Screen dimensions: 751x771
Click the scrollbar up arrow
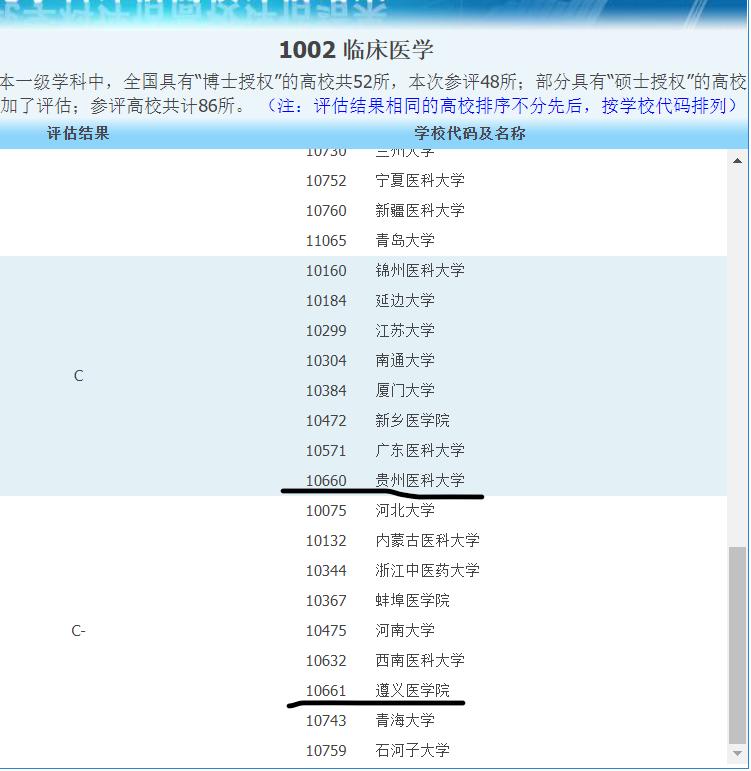tap(737, 161)
